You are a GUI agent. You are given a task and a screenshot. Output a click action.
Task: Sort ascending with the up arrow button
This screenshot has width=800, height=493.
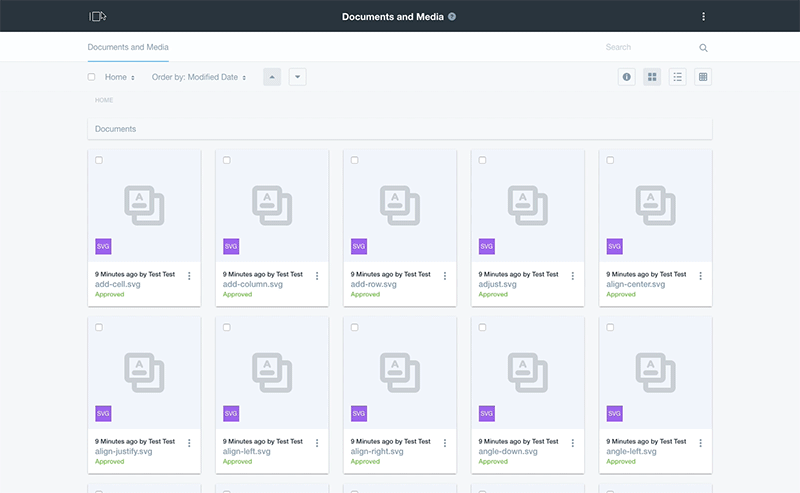pos(272,77)
